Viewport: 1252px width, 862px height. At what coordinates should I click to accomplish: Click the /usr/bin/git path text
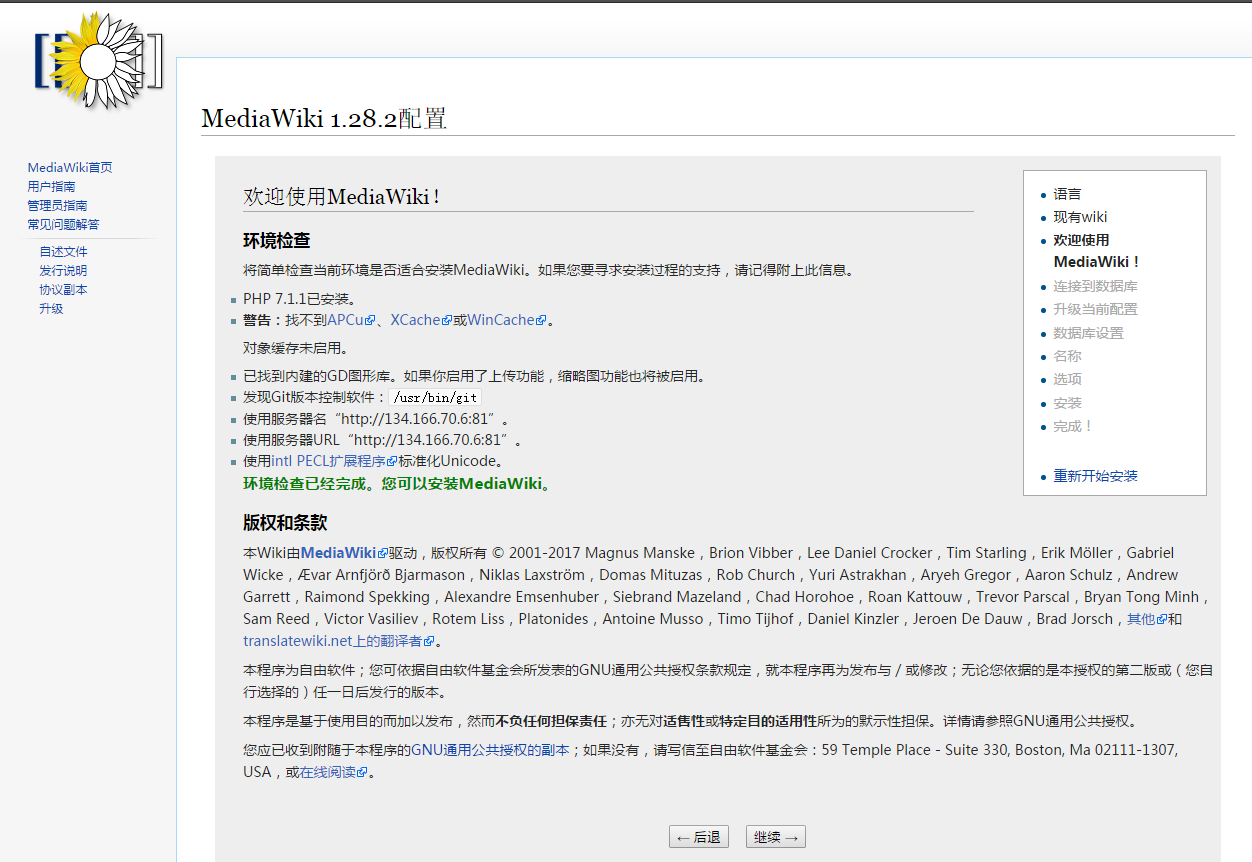(435, 397)
